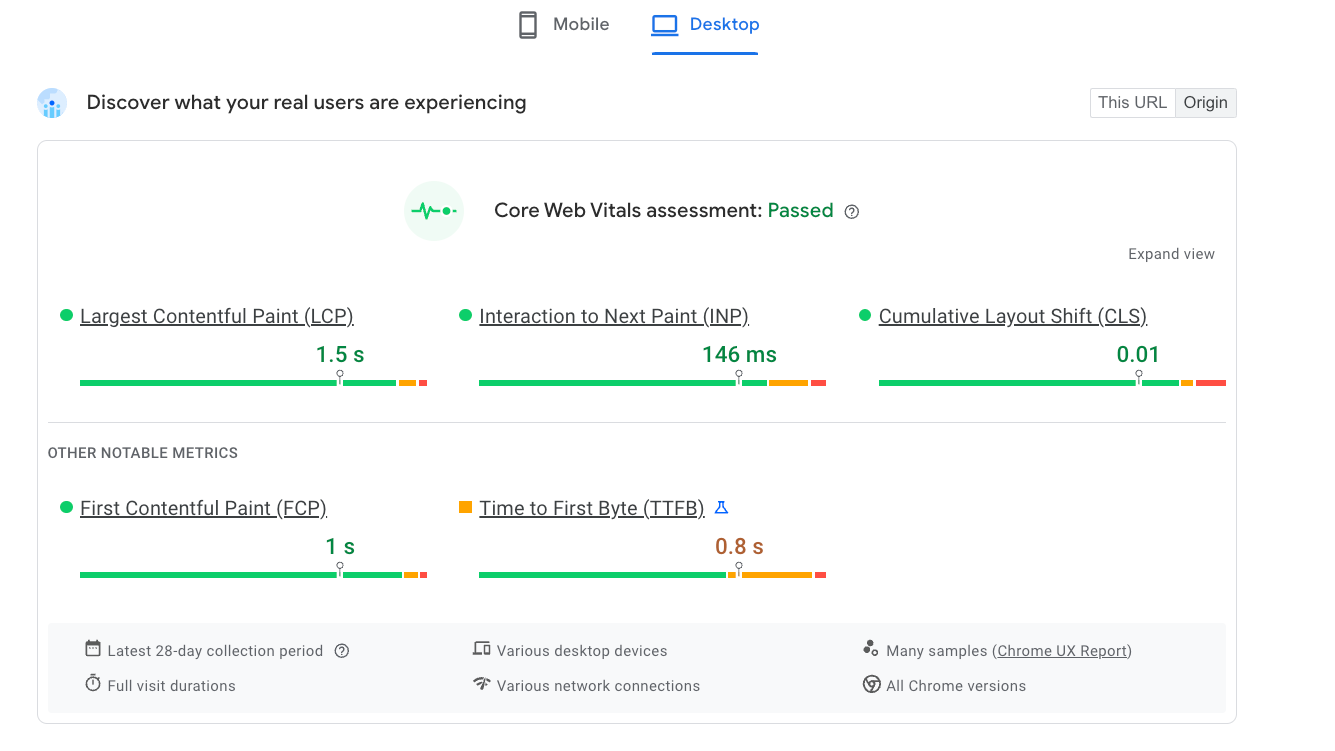Click the experimental flask icon beside TTFB
1335x751 pixels.
tap(721, 508)
